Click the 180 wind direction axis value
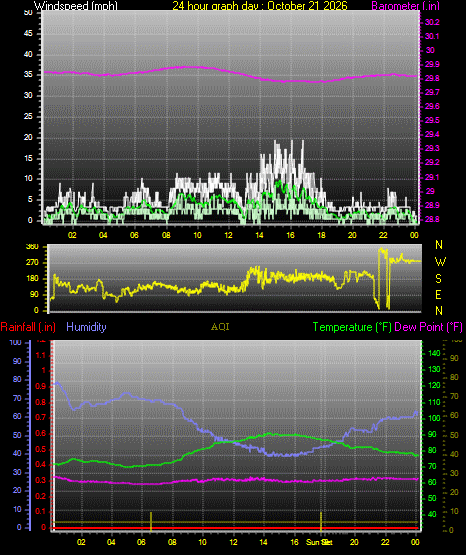This screenshot has height=555, width=466. [x=32, y=279]
